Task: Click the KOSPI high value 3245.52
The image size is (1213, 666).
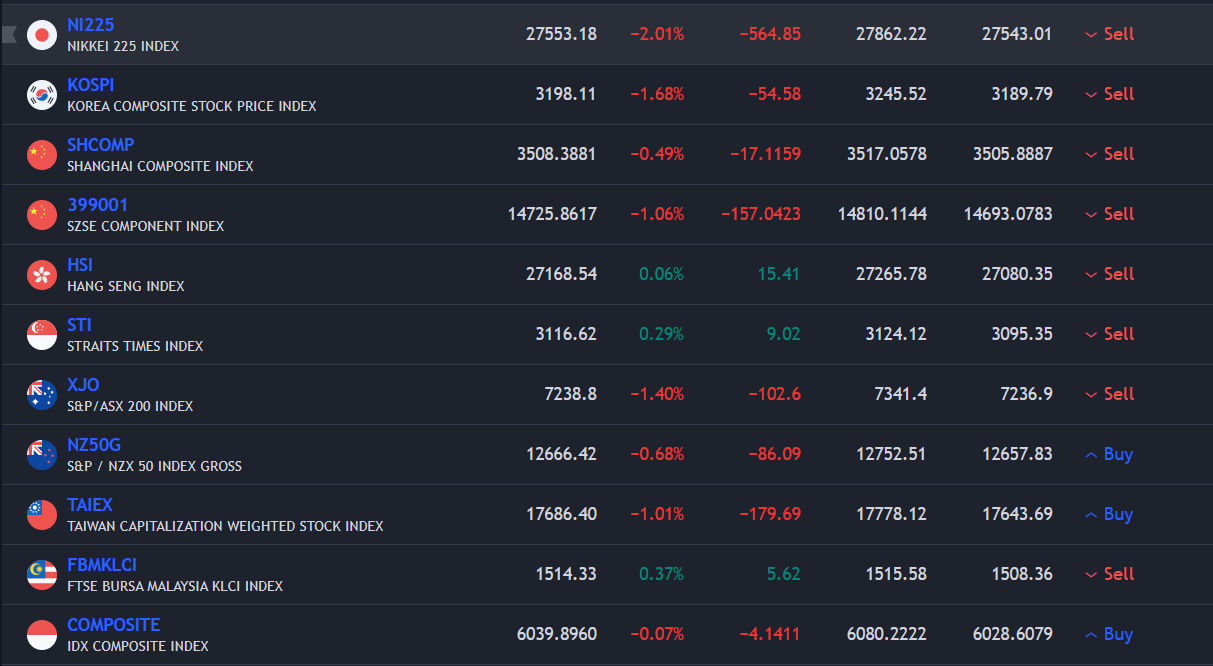Action: [x=896, y=94]
